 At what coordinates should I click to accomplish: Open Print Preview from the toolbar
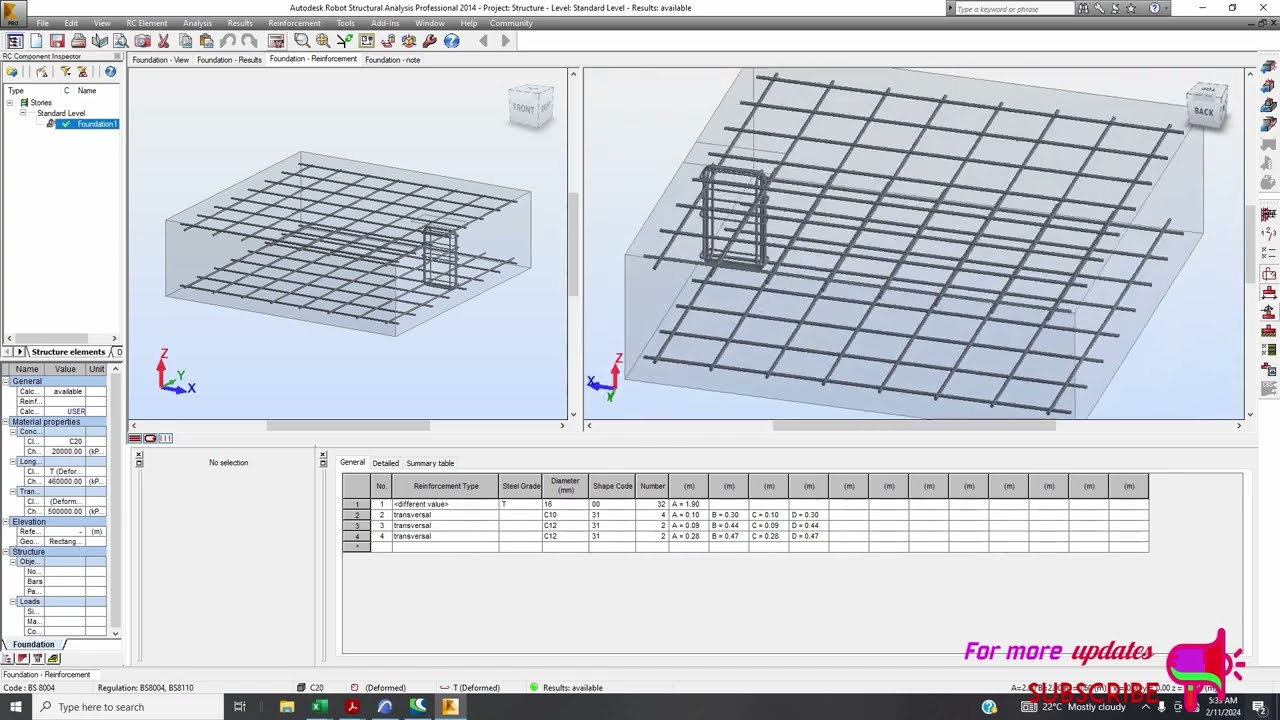120,41
